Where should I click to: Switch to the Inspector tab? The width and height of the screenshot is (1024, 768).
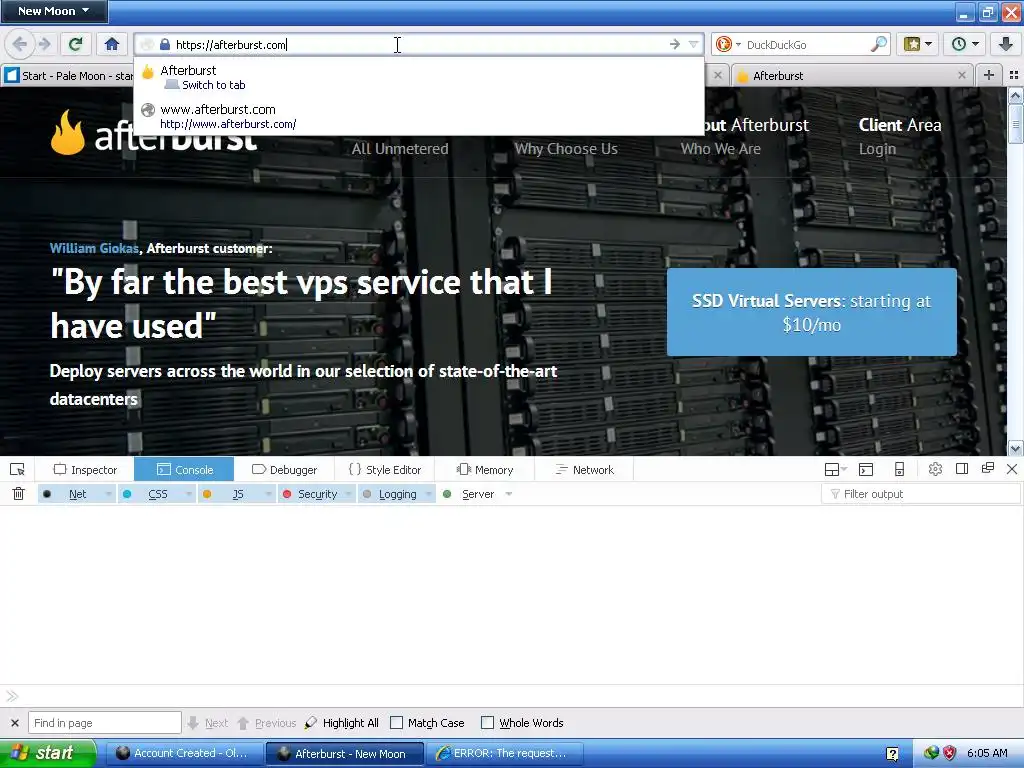click(x=85, y=470)
